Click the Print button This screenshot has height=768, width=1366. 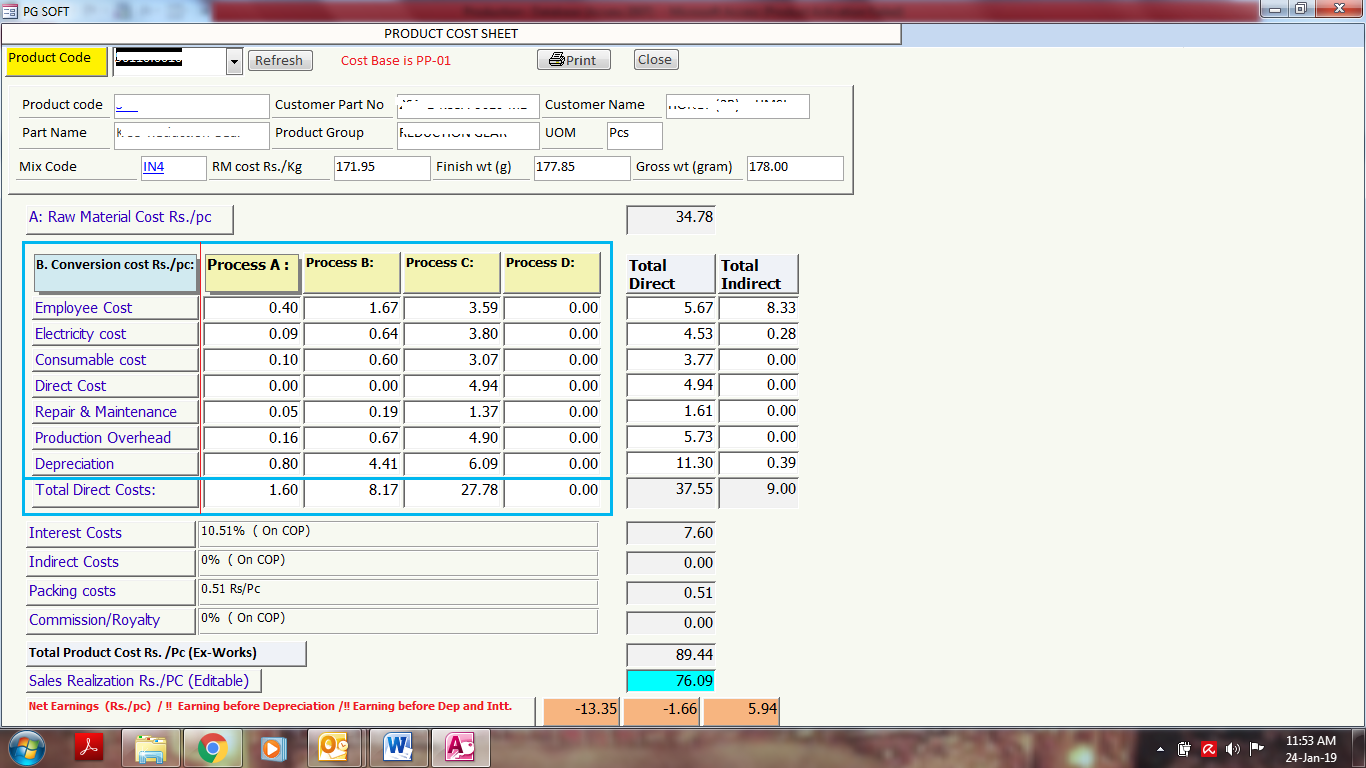573,60
